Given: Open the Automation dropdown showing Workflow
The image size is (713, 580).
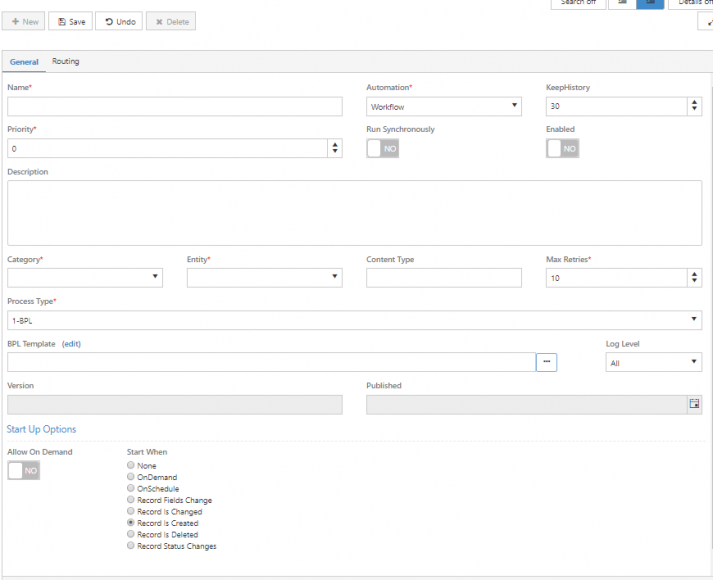Looking at the screenshot, I should 444,106.
